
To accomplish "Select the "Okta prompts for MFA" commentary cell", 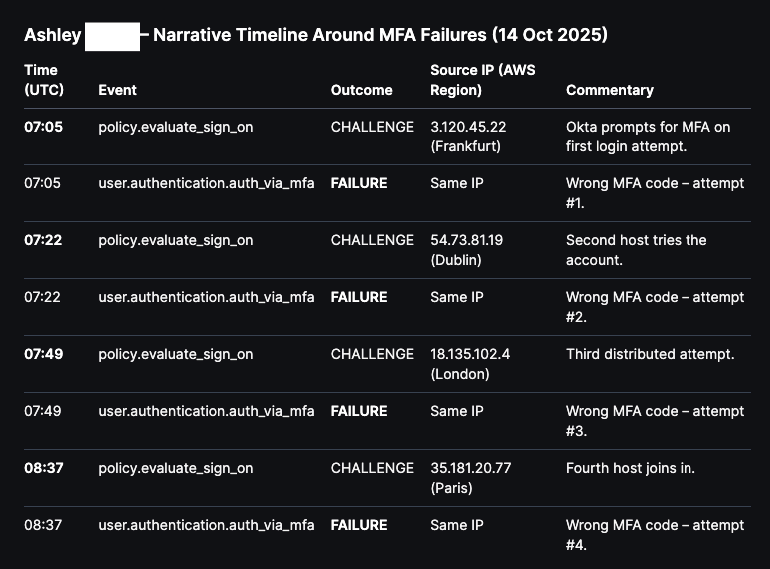I will click(x=648, y=137).
